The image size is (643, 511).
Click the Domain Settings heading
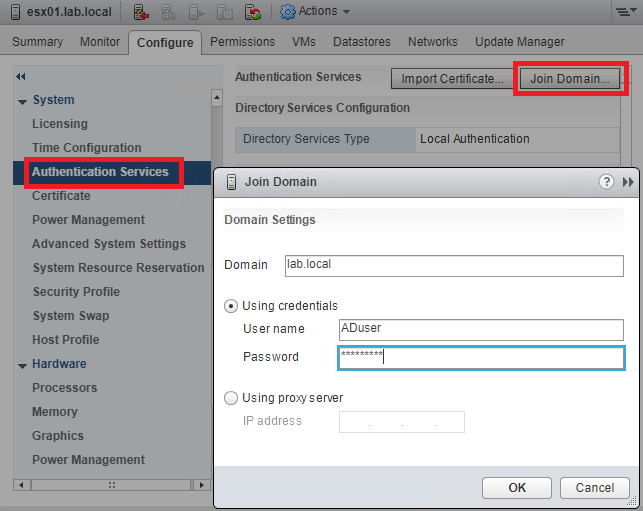click(270, 220)
